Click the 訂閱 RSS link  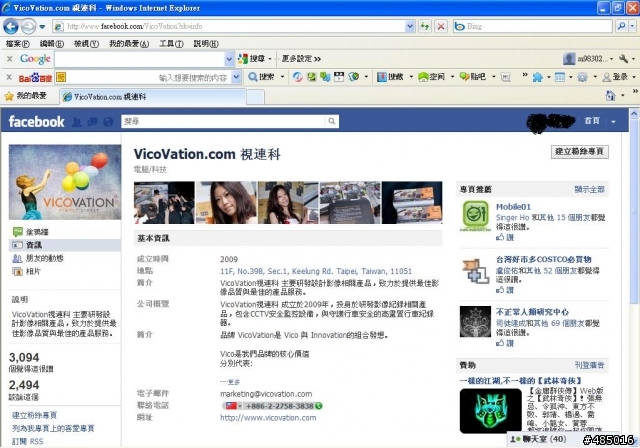click(x=27, y=441)
